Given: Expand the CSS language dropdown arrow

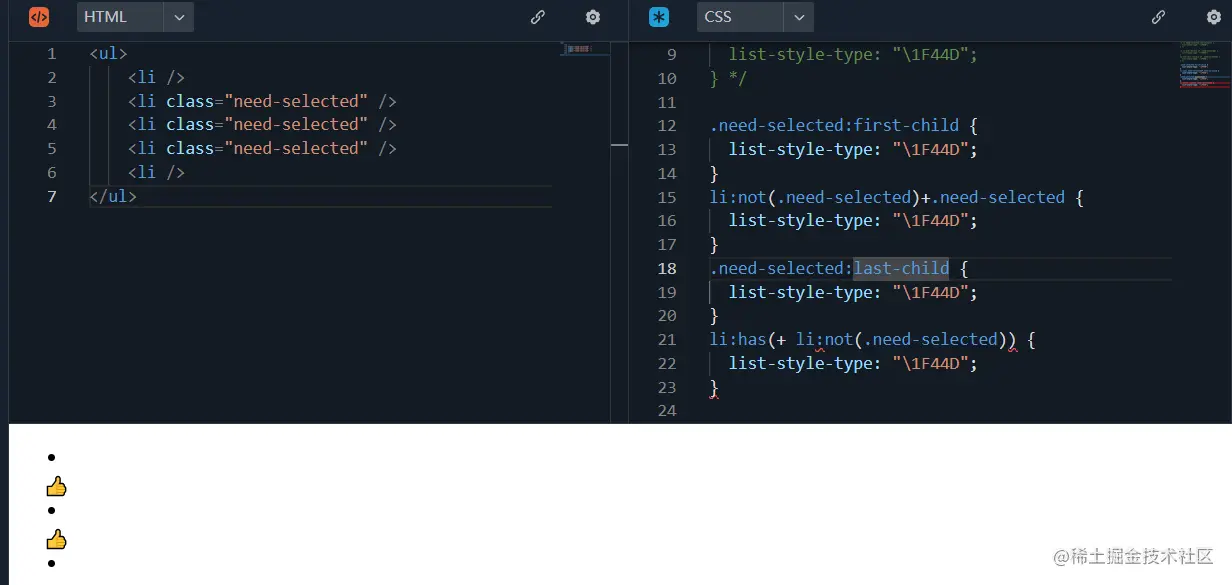Looking at the screenshot, I should point(798,17).
